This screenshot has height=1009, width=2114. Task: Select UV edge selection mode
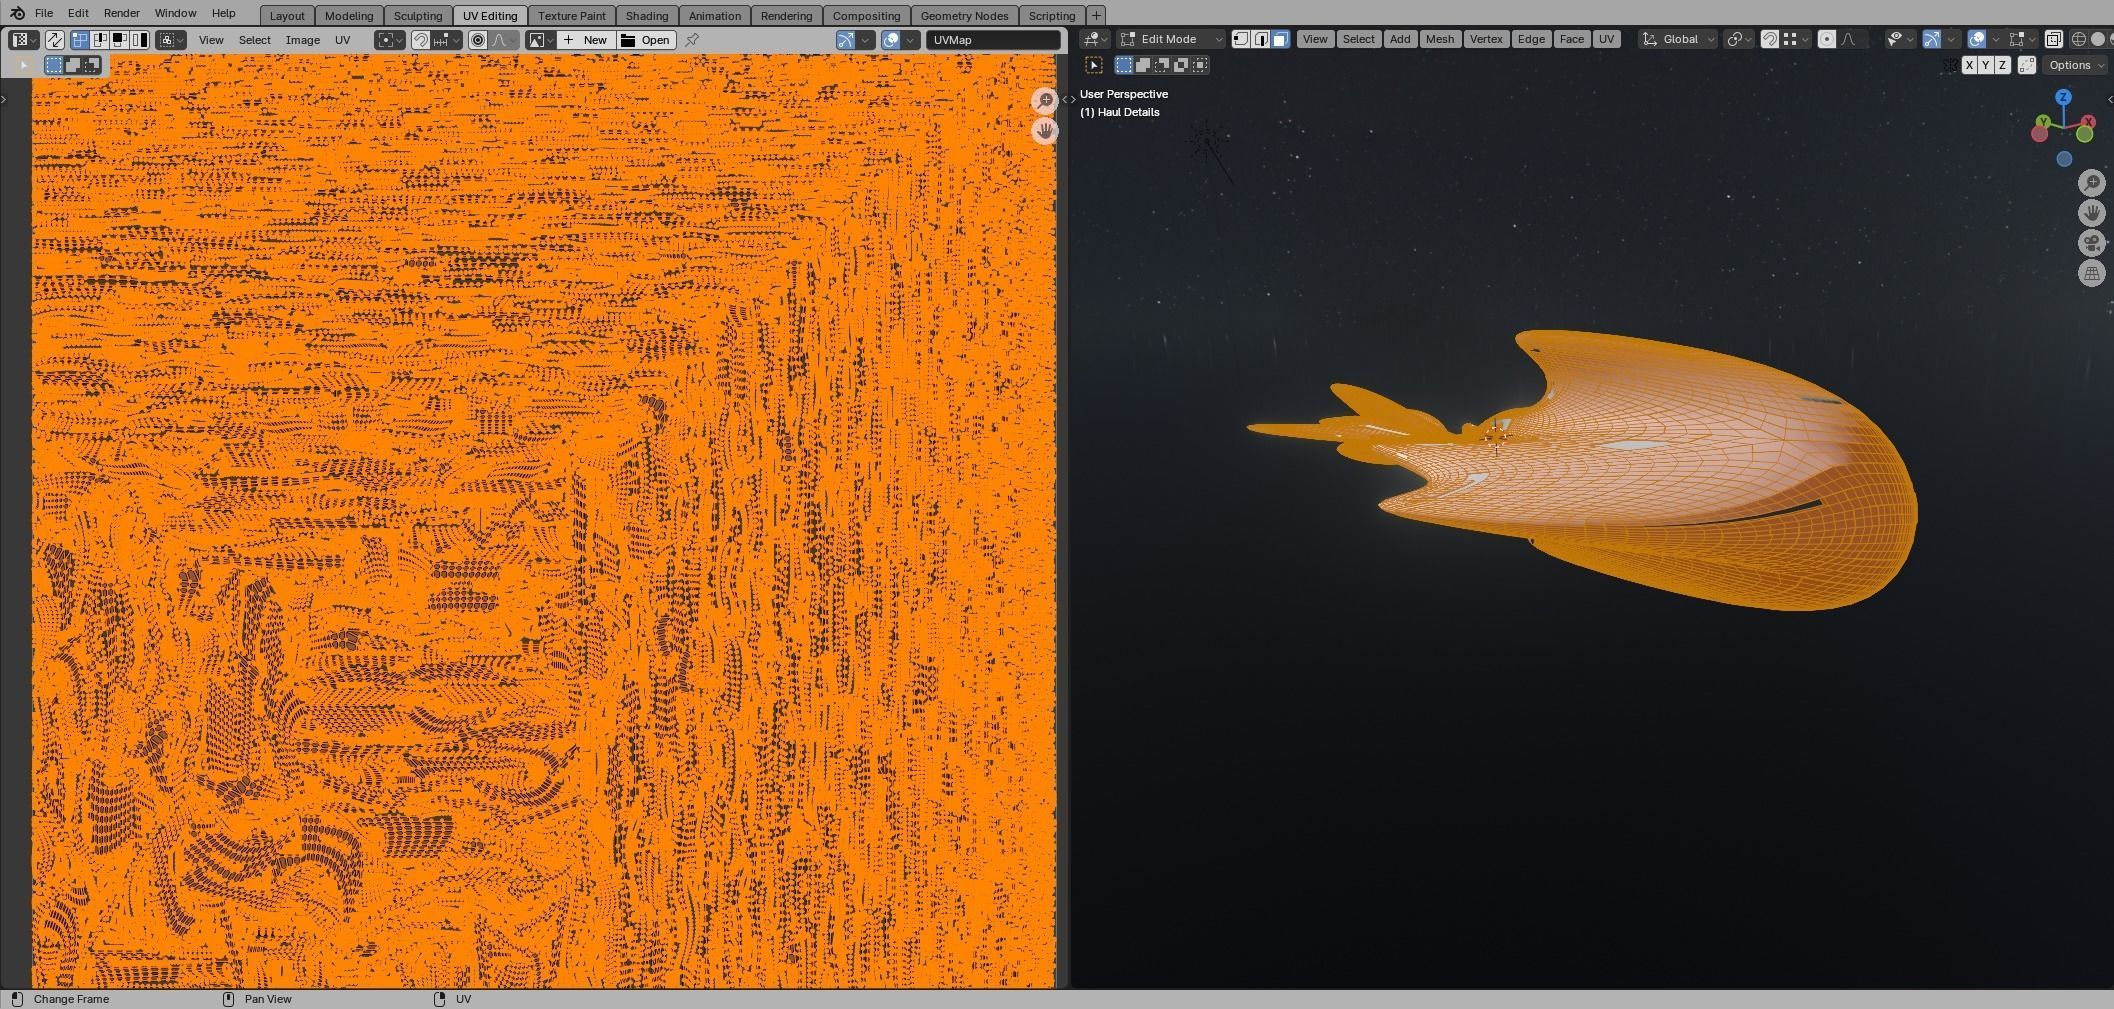coord(99,40)
